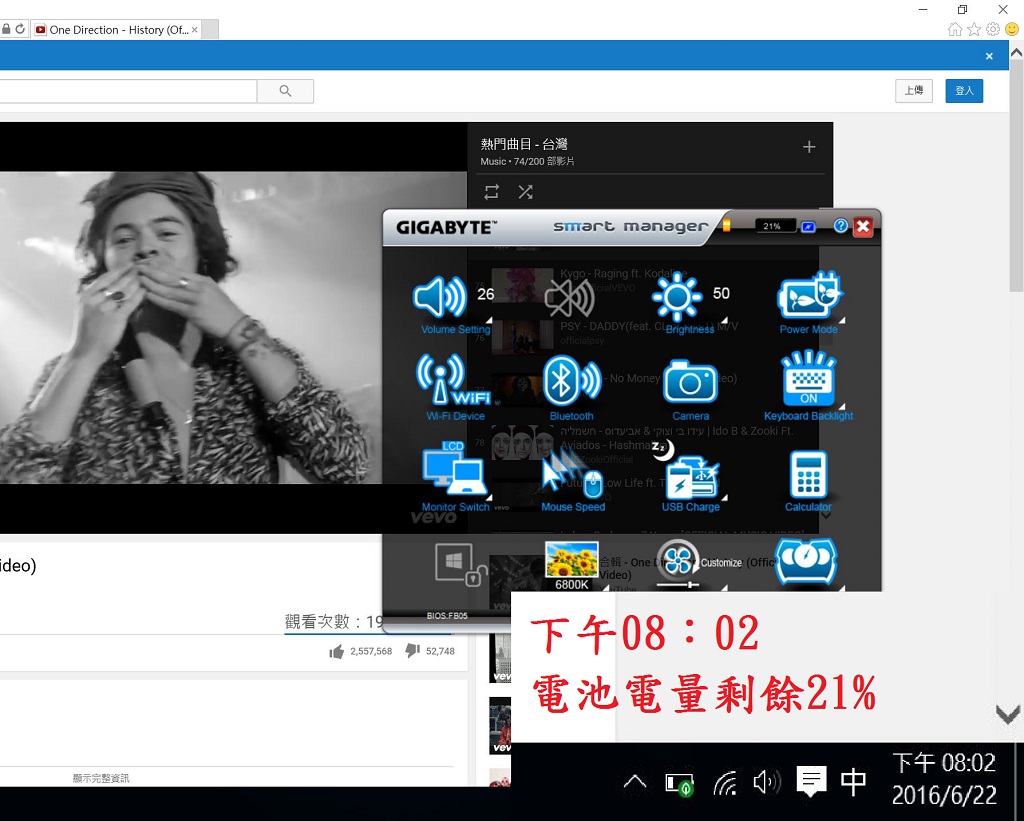Click the fan Customize icon

(678, 562)
